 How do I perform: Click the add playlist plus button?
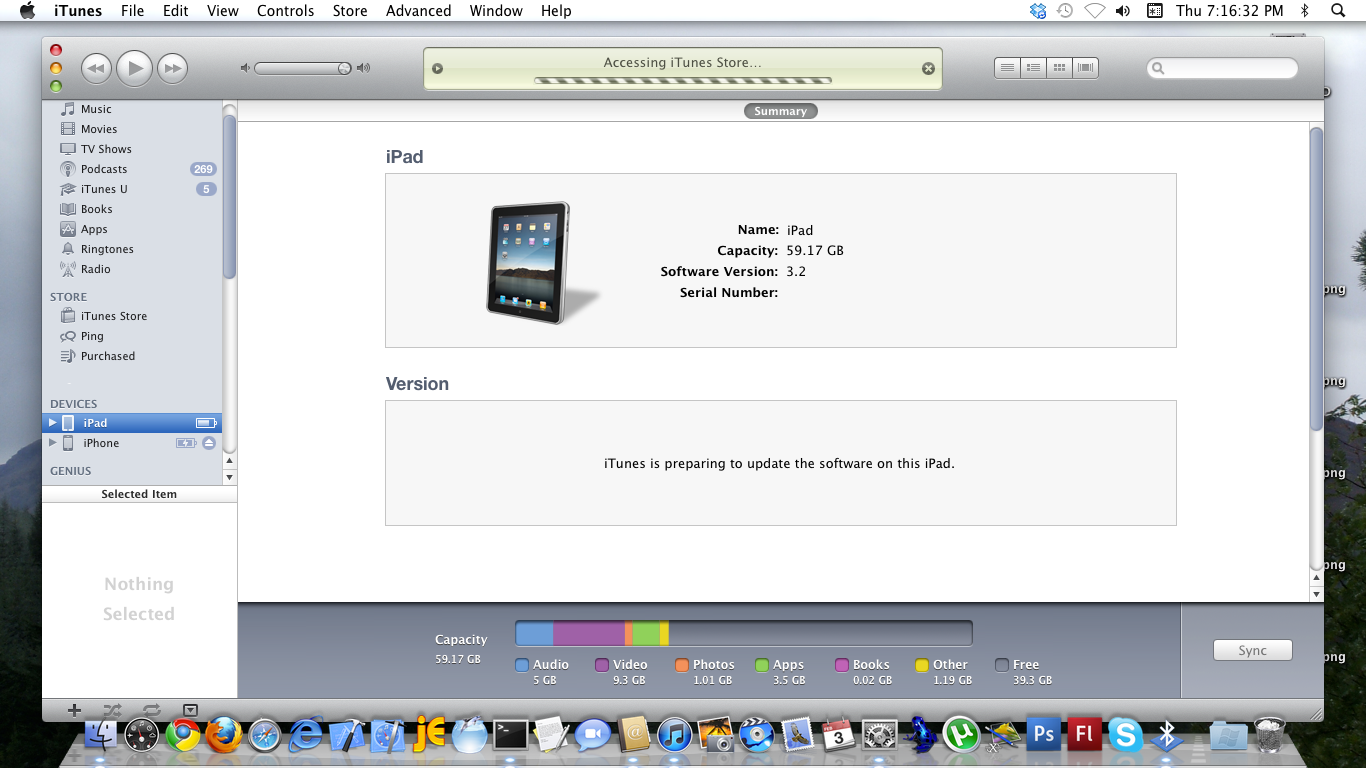pos(74,710)
